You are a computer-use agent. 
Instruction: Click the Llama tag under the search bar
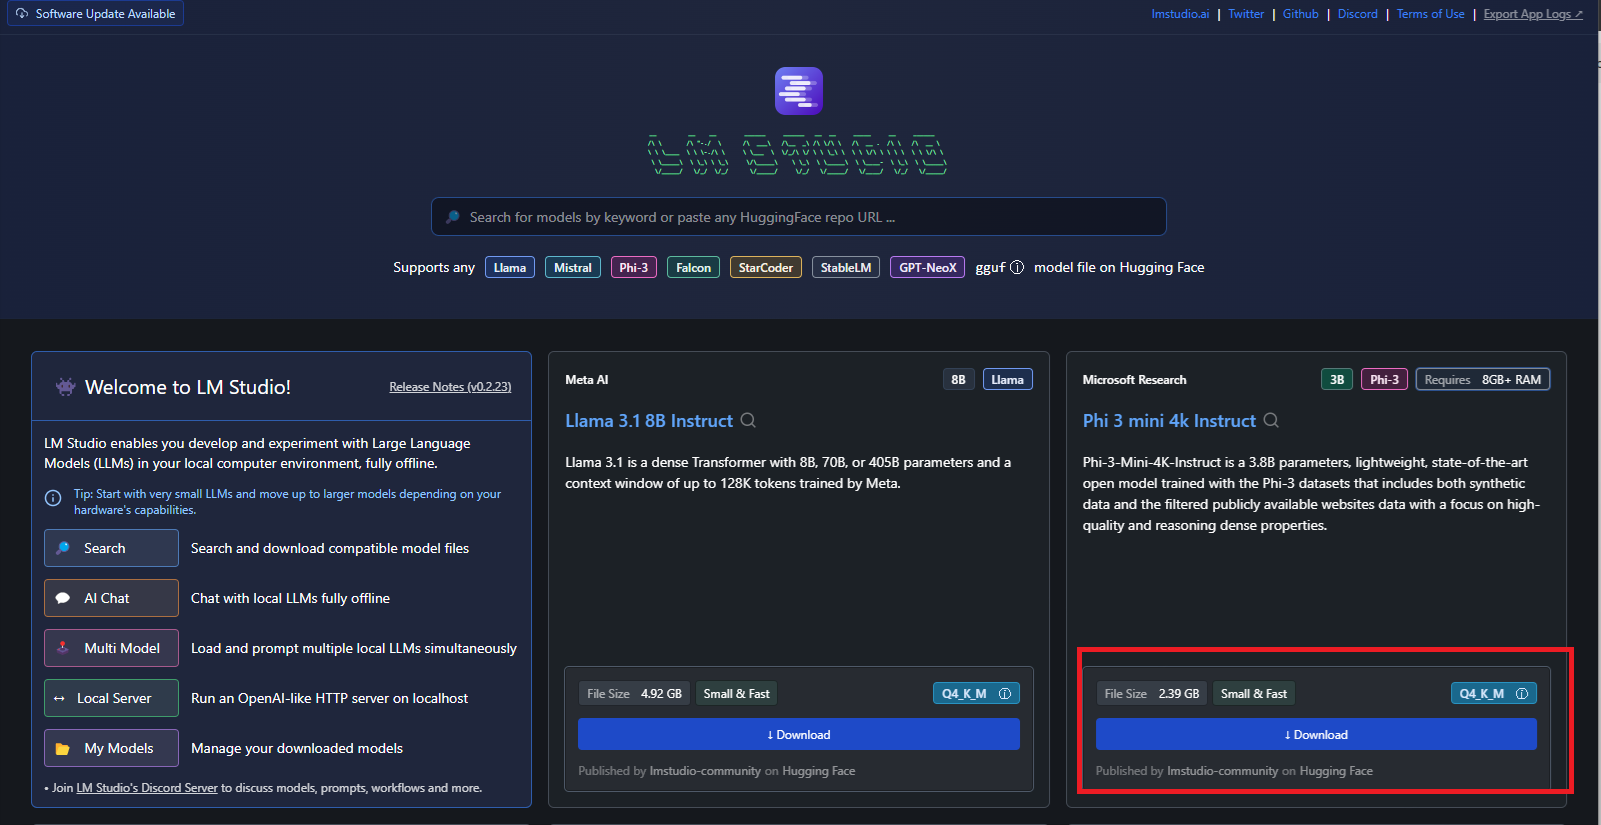(x=510, y=267)
